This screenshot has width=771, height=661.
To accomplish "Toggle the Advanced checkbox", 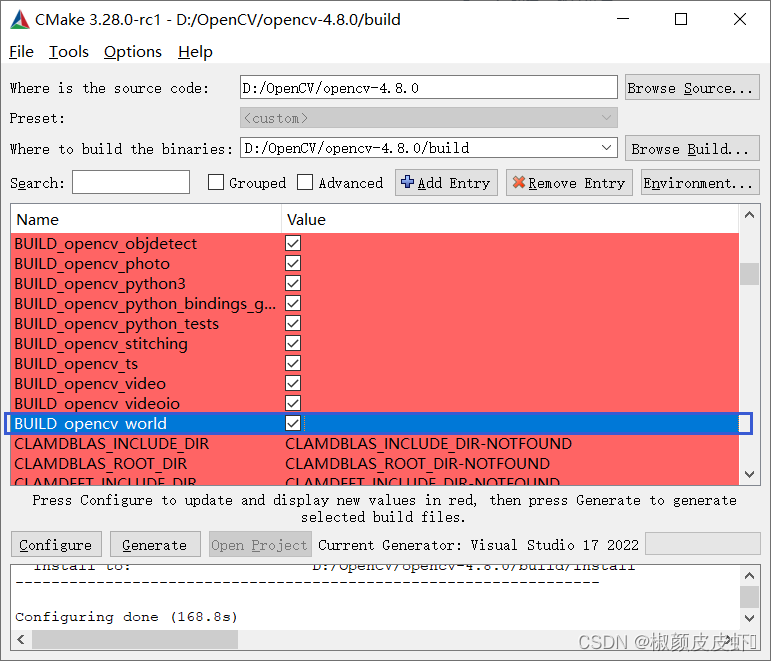I will [x=305, y=182].
